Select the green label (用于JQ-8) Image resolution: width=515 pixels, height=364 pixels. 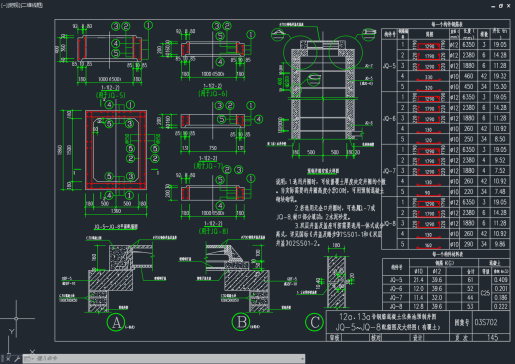213,231
